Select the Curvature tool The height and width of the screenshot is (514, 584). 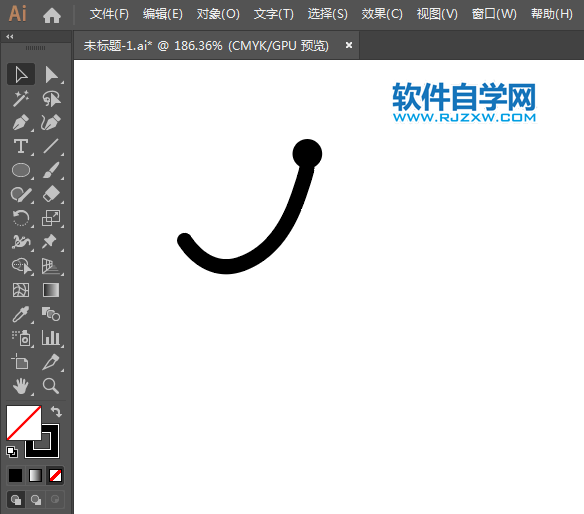(51, 122)
